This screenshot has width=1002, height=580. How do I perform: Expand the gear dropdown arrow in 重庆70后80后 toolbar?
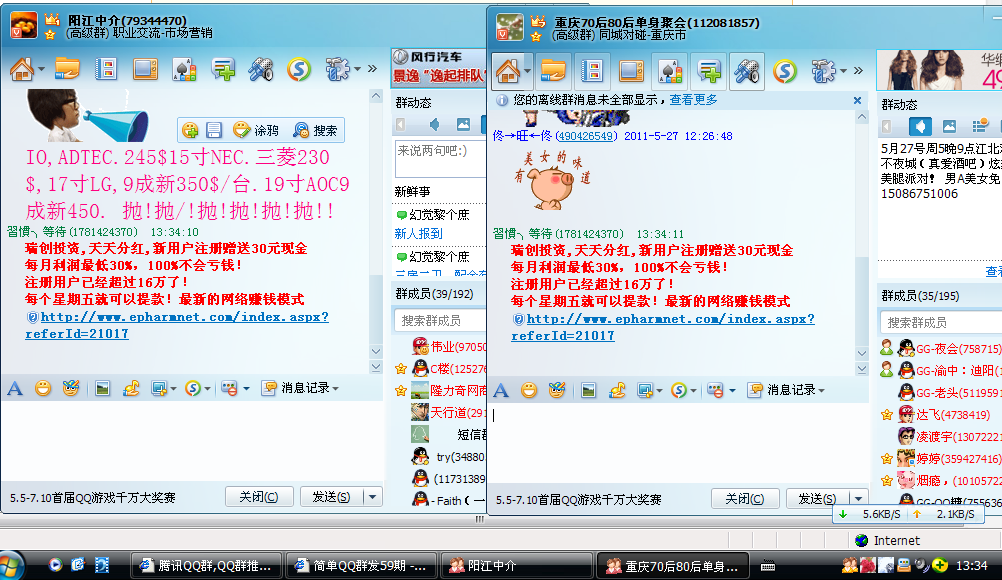[844, 71]
